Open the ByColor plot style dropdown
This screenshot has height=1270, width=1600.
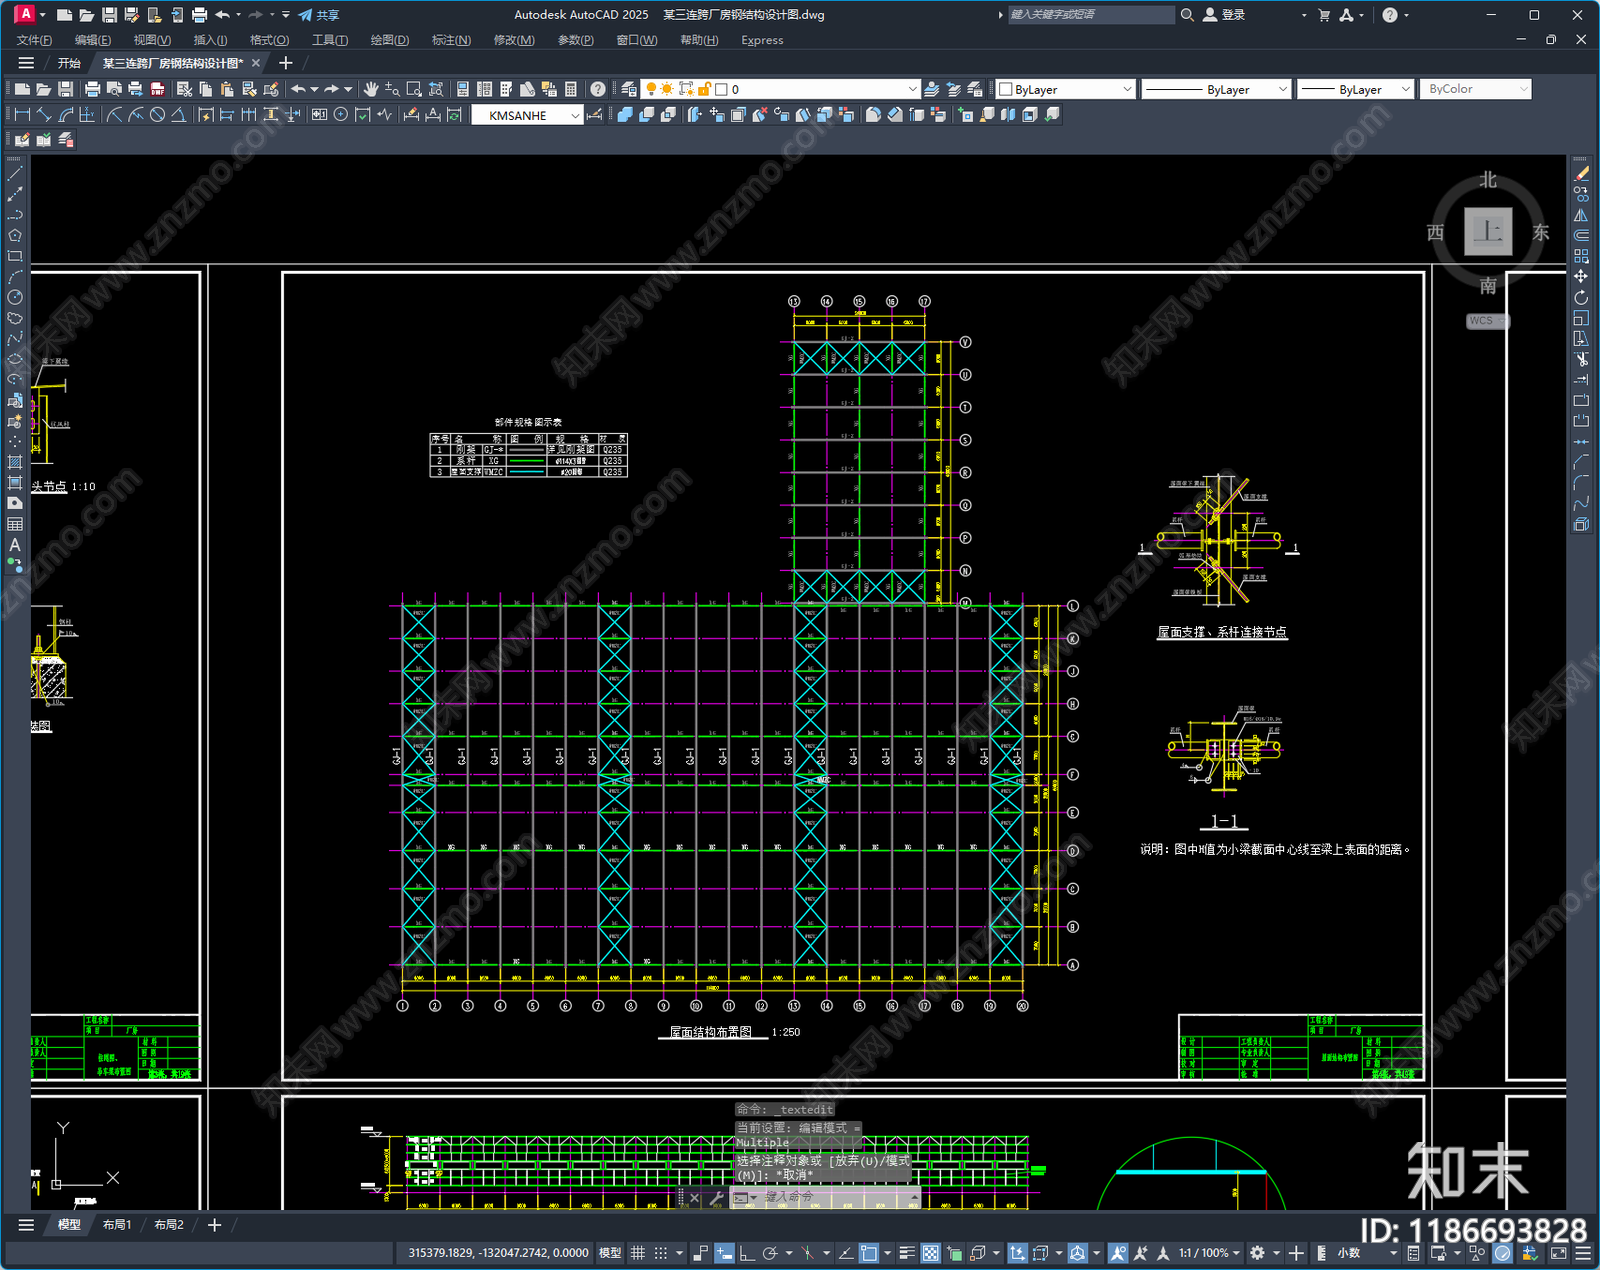(x=1475, y=89)
